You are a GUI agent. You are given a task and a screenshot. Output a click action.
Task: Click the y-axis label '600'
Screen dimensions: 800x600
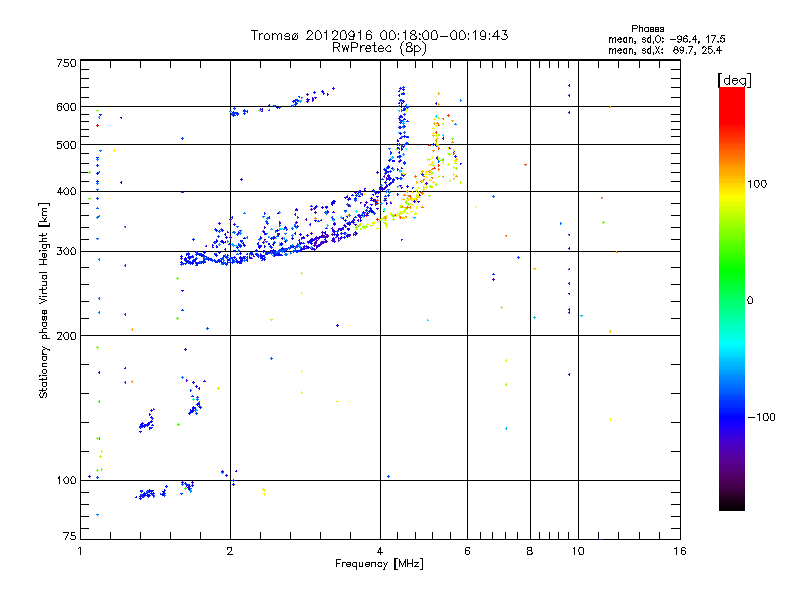[66, 107]
